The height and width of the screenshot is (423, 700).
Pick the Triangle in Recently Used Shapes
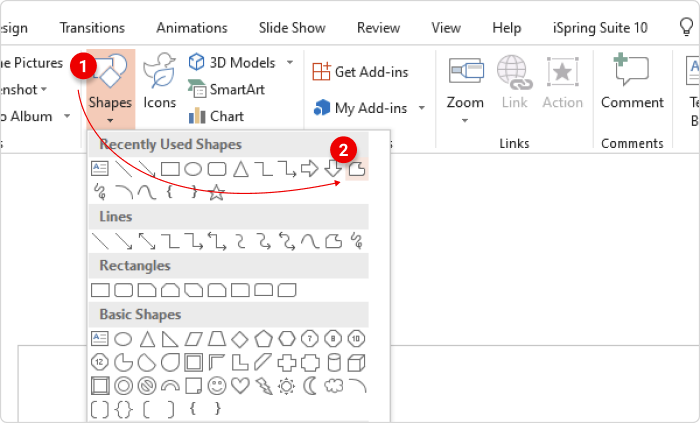[241, 169]
